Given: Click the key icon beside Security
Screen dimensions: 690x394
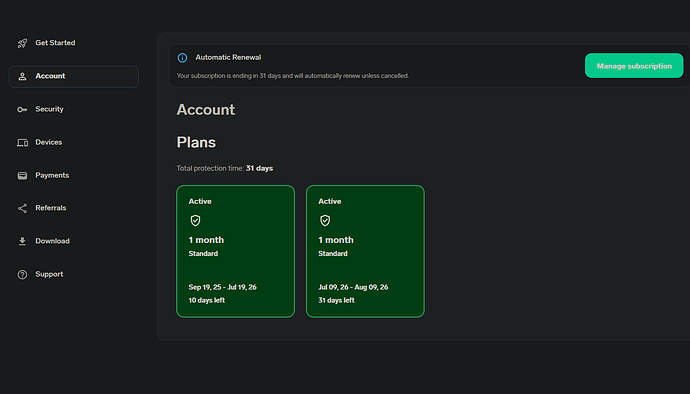Looking at the screenshot, I should [x=22, y=110].
